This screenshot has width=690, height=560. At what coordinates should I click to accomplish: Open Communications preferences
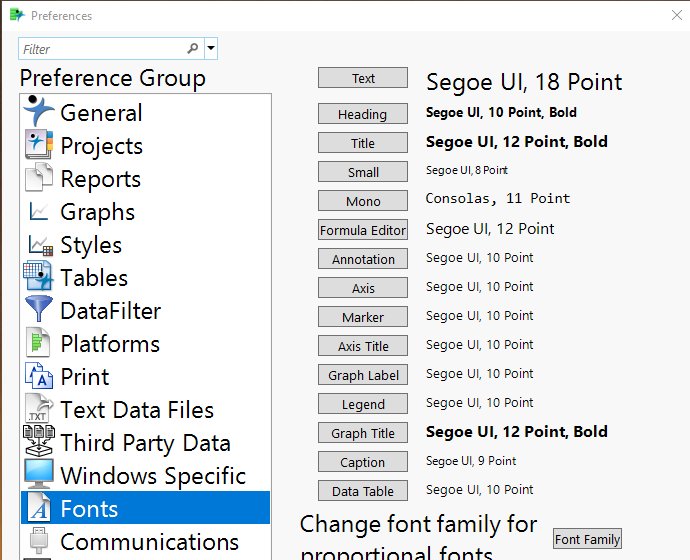coord(145,541)
